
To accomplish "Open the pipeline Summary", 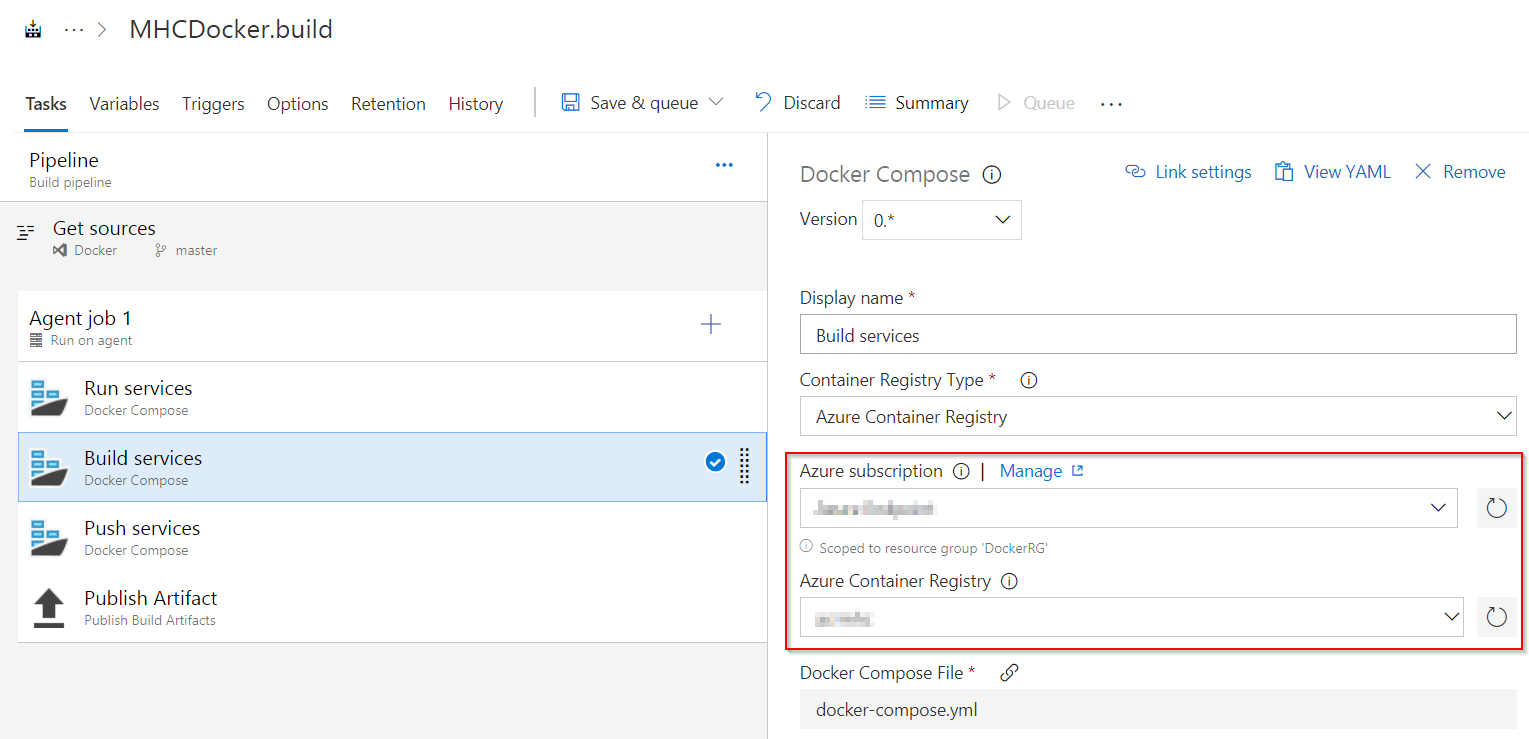I will tap(917, 102).
